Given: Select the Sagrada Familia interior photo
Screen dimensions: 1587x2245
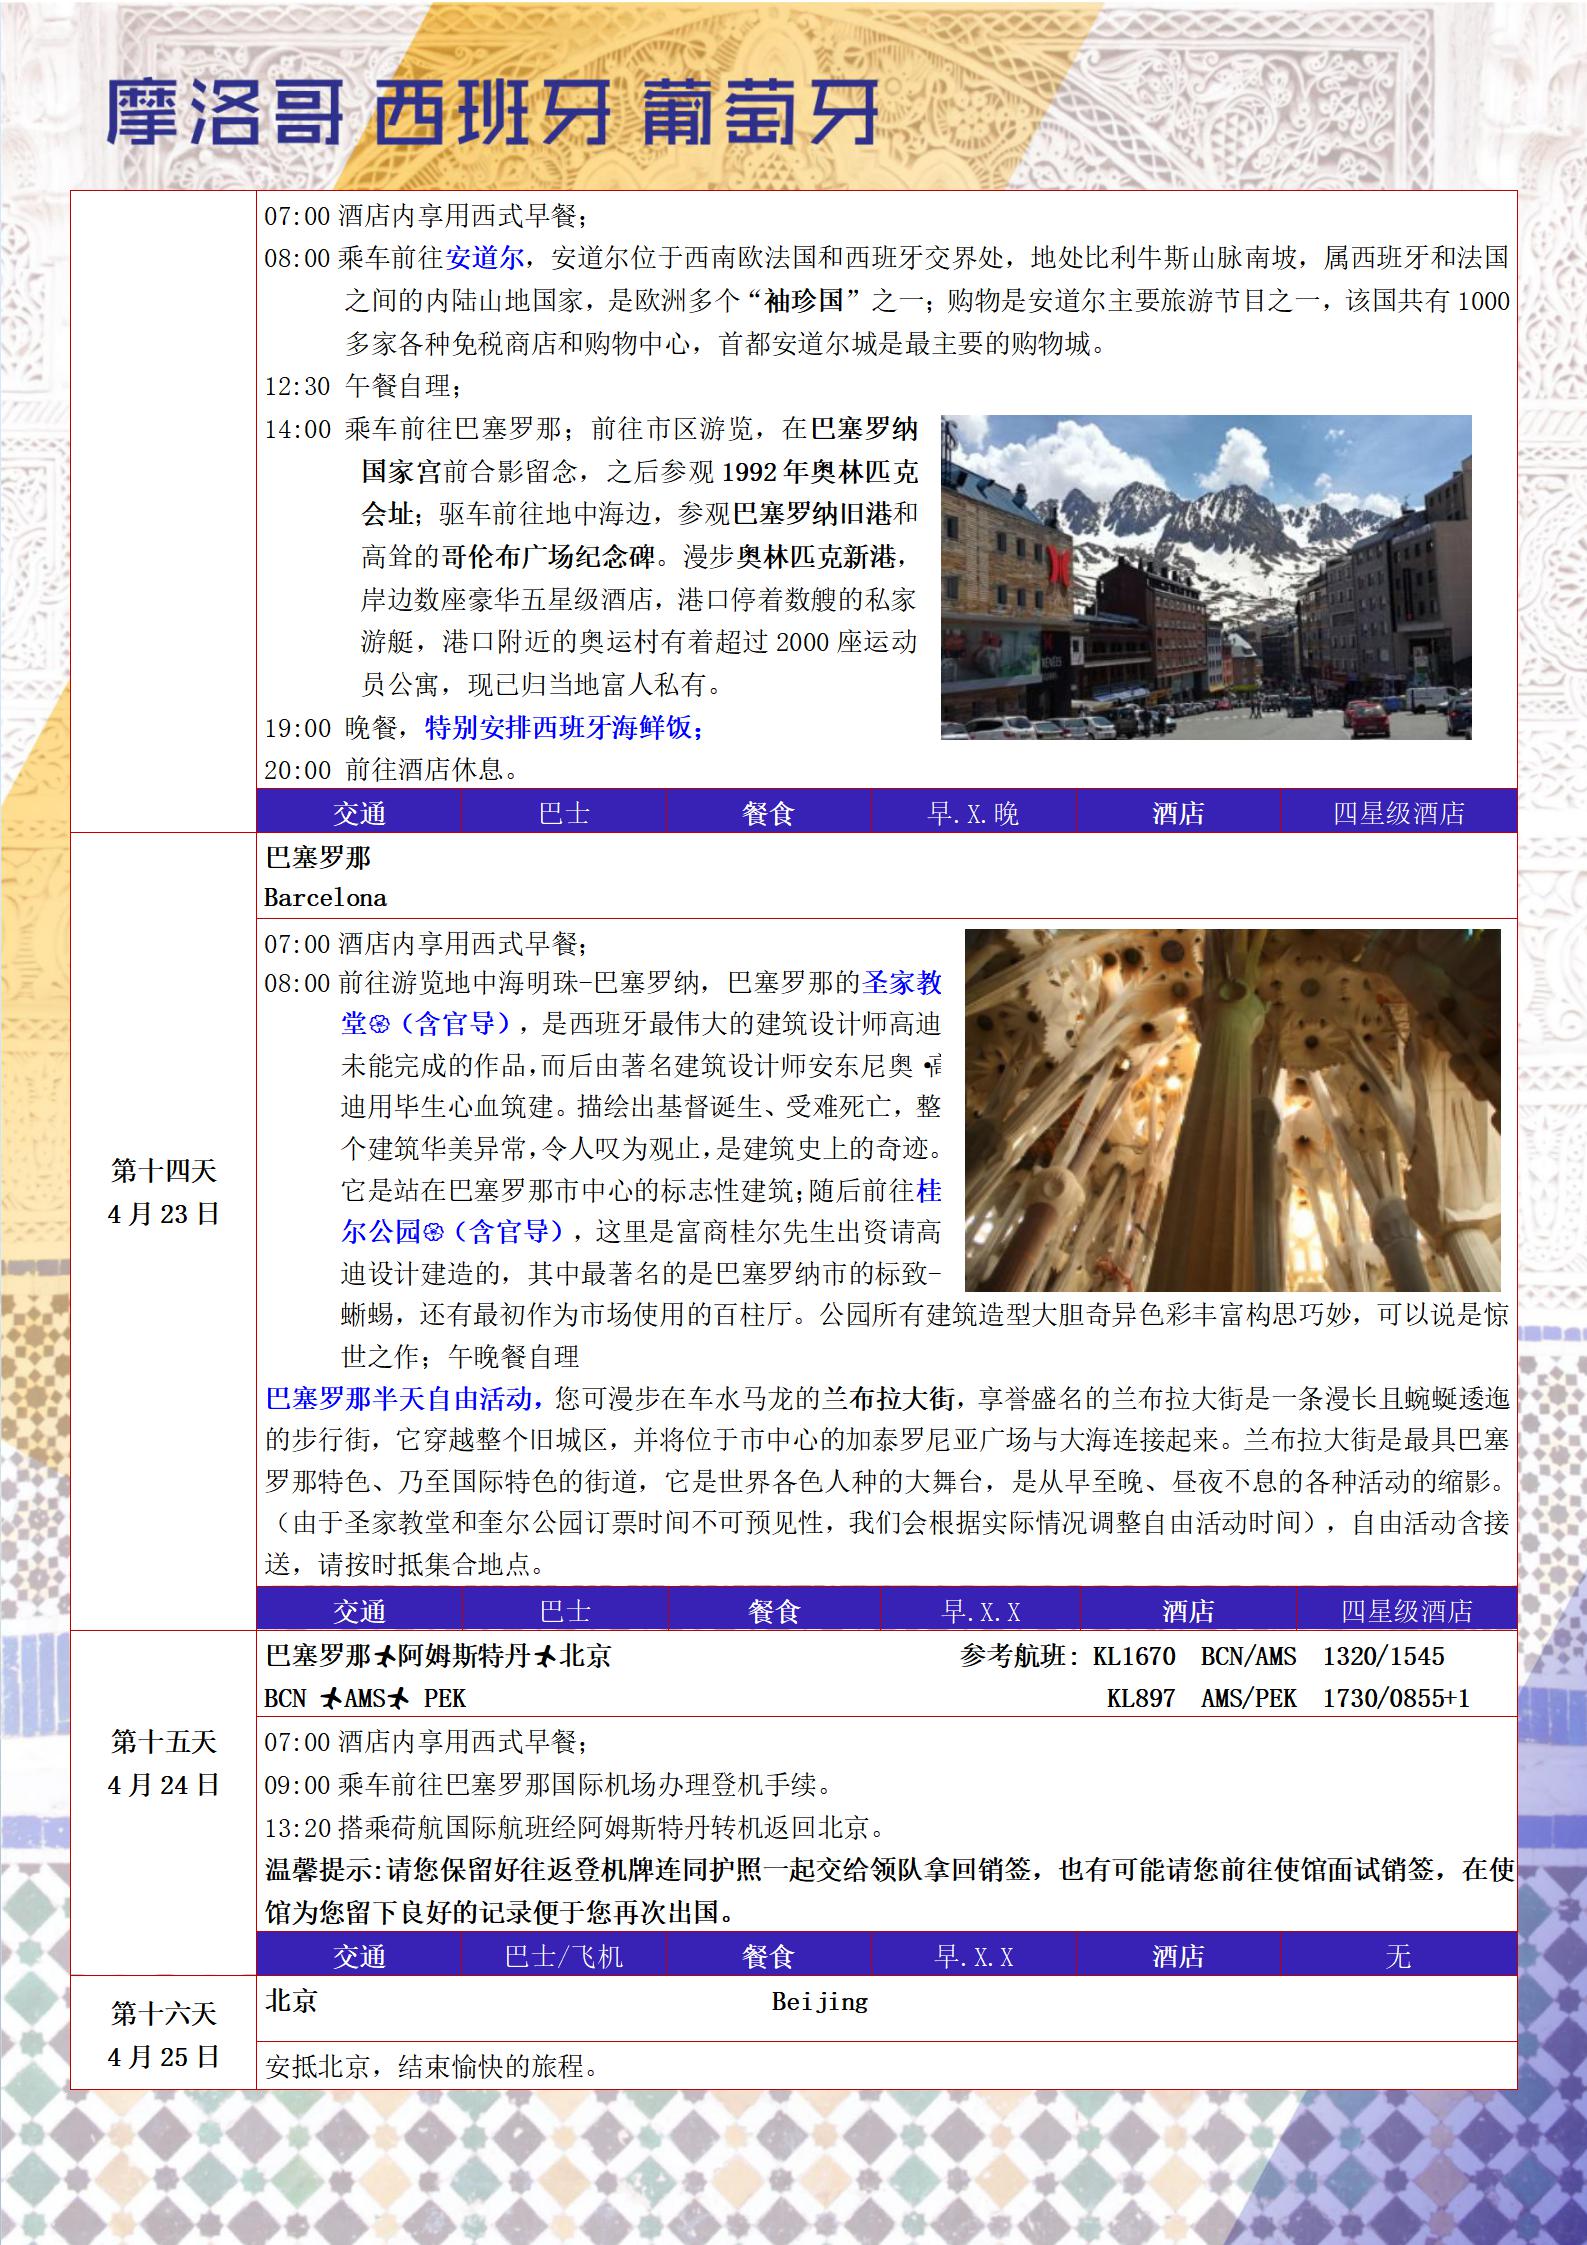Looking at the screenshot, I should [x=1233, y=1110].
